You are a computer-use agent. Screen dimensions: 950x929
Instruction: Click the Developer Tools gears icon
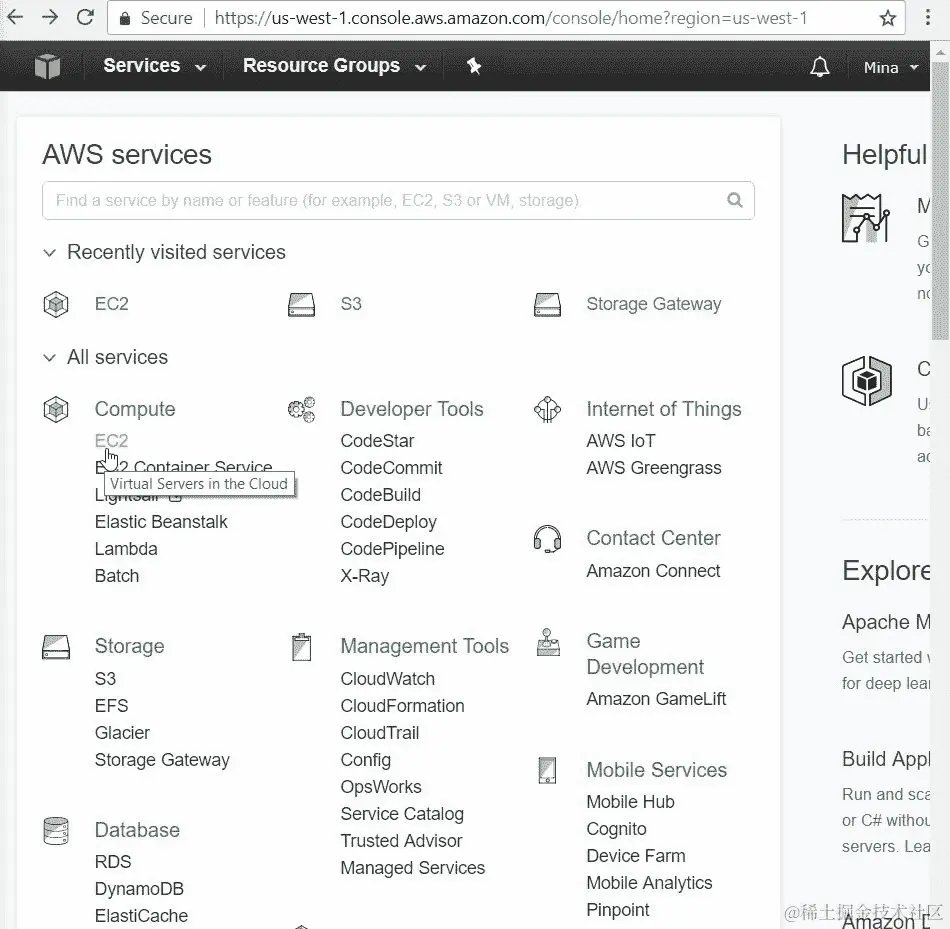click(301, 409)
